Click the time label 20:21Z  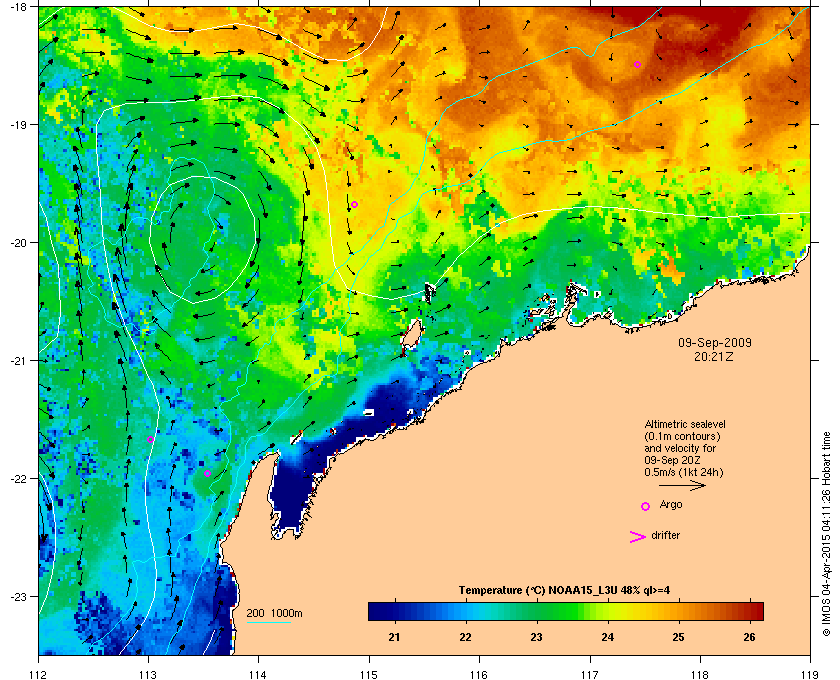[714, 356]
